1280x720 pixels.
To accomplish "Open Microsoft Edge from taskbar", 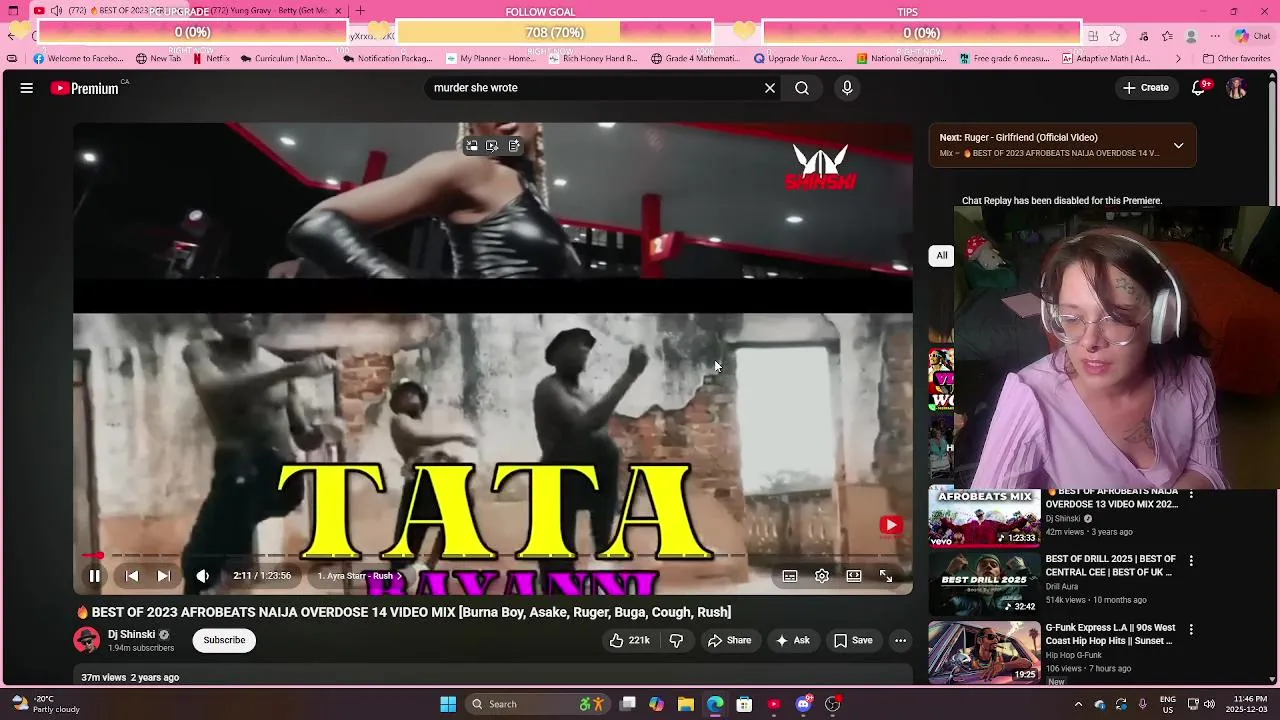I will tap(715, 704).
